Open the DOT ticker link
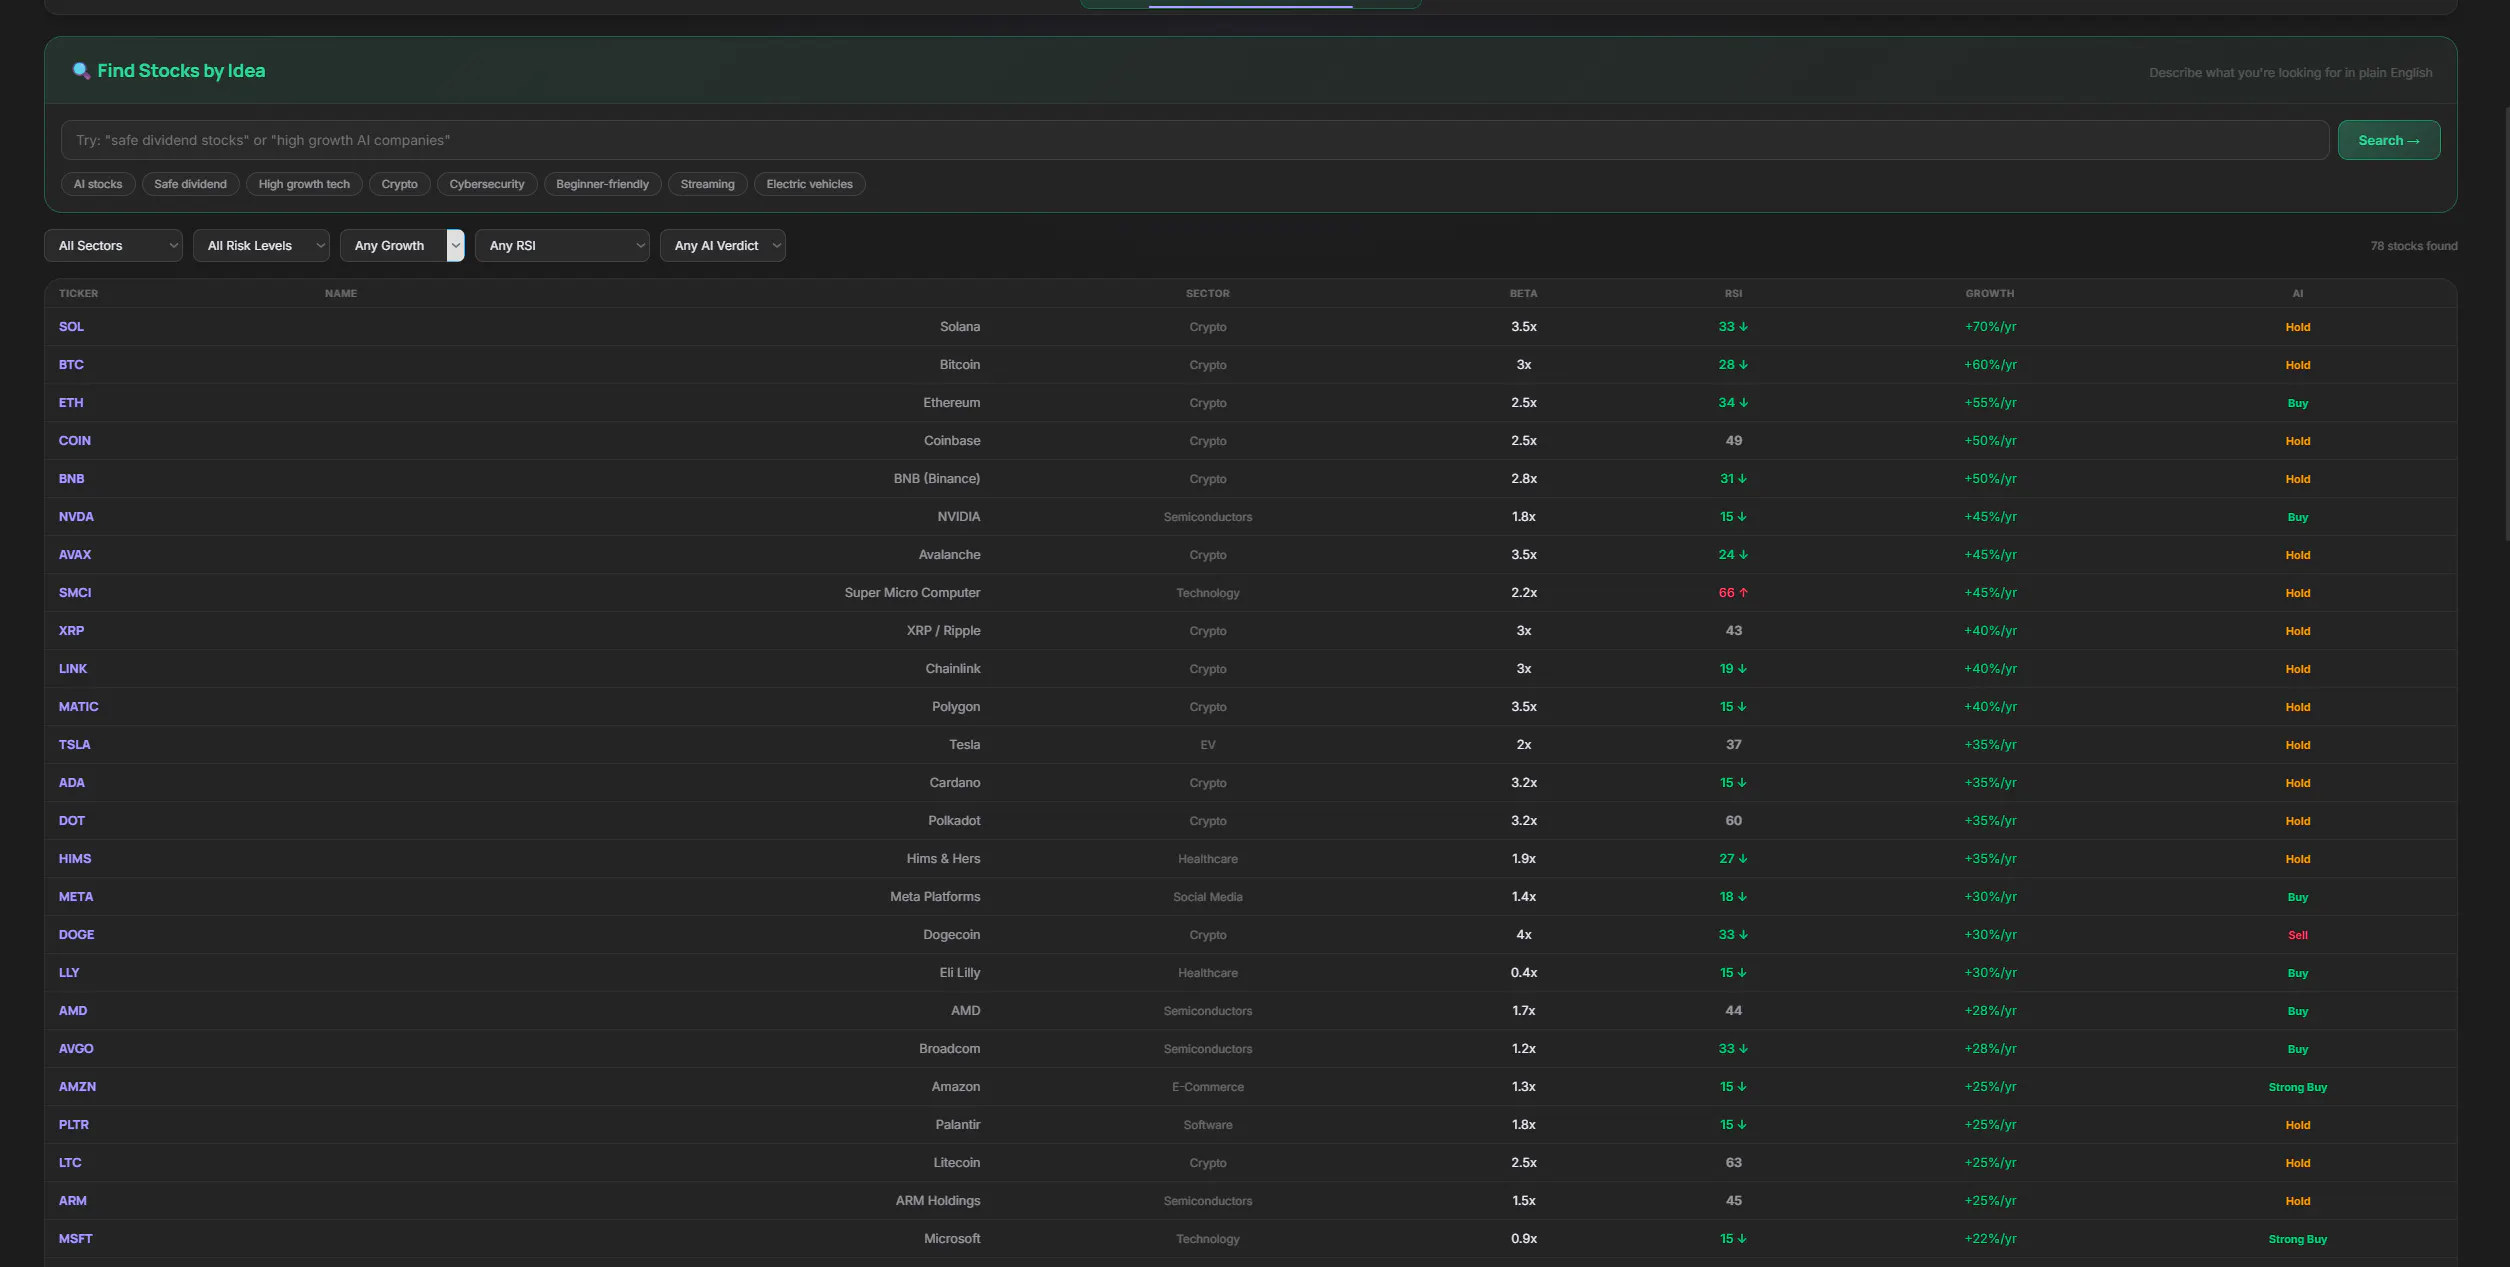Viewport: 2510px width, 1267px height. click(x=72, y=821)
